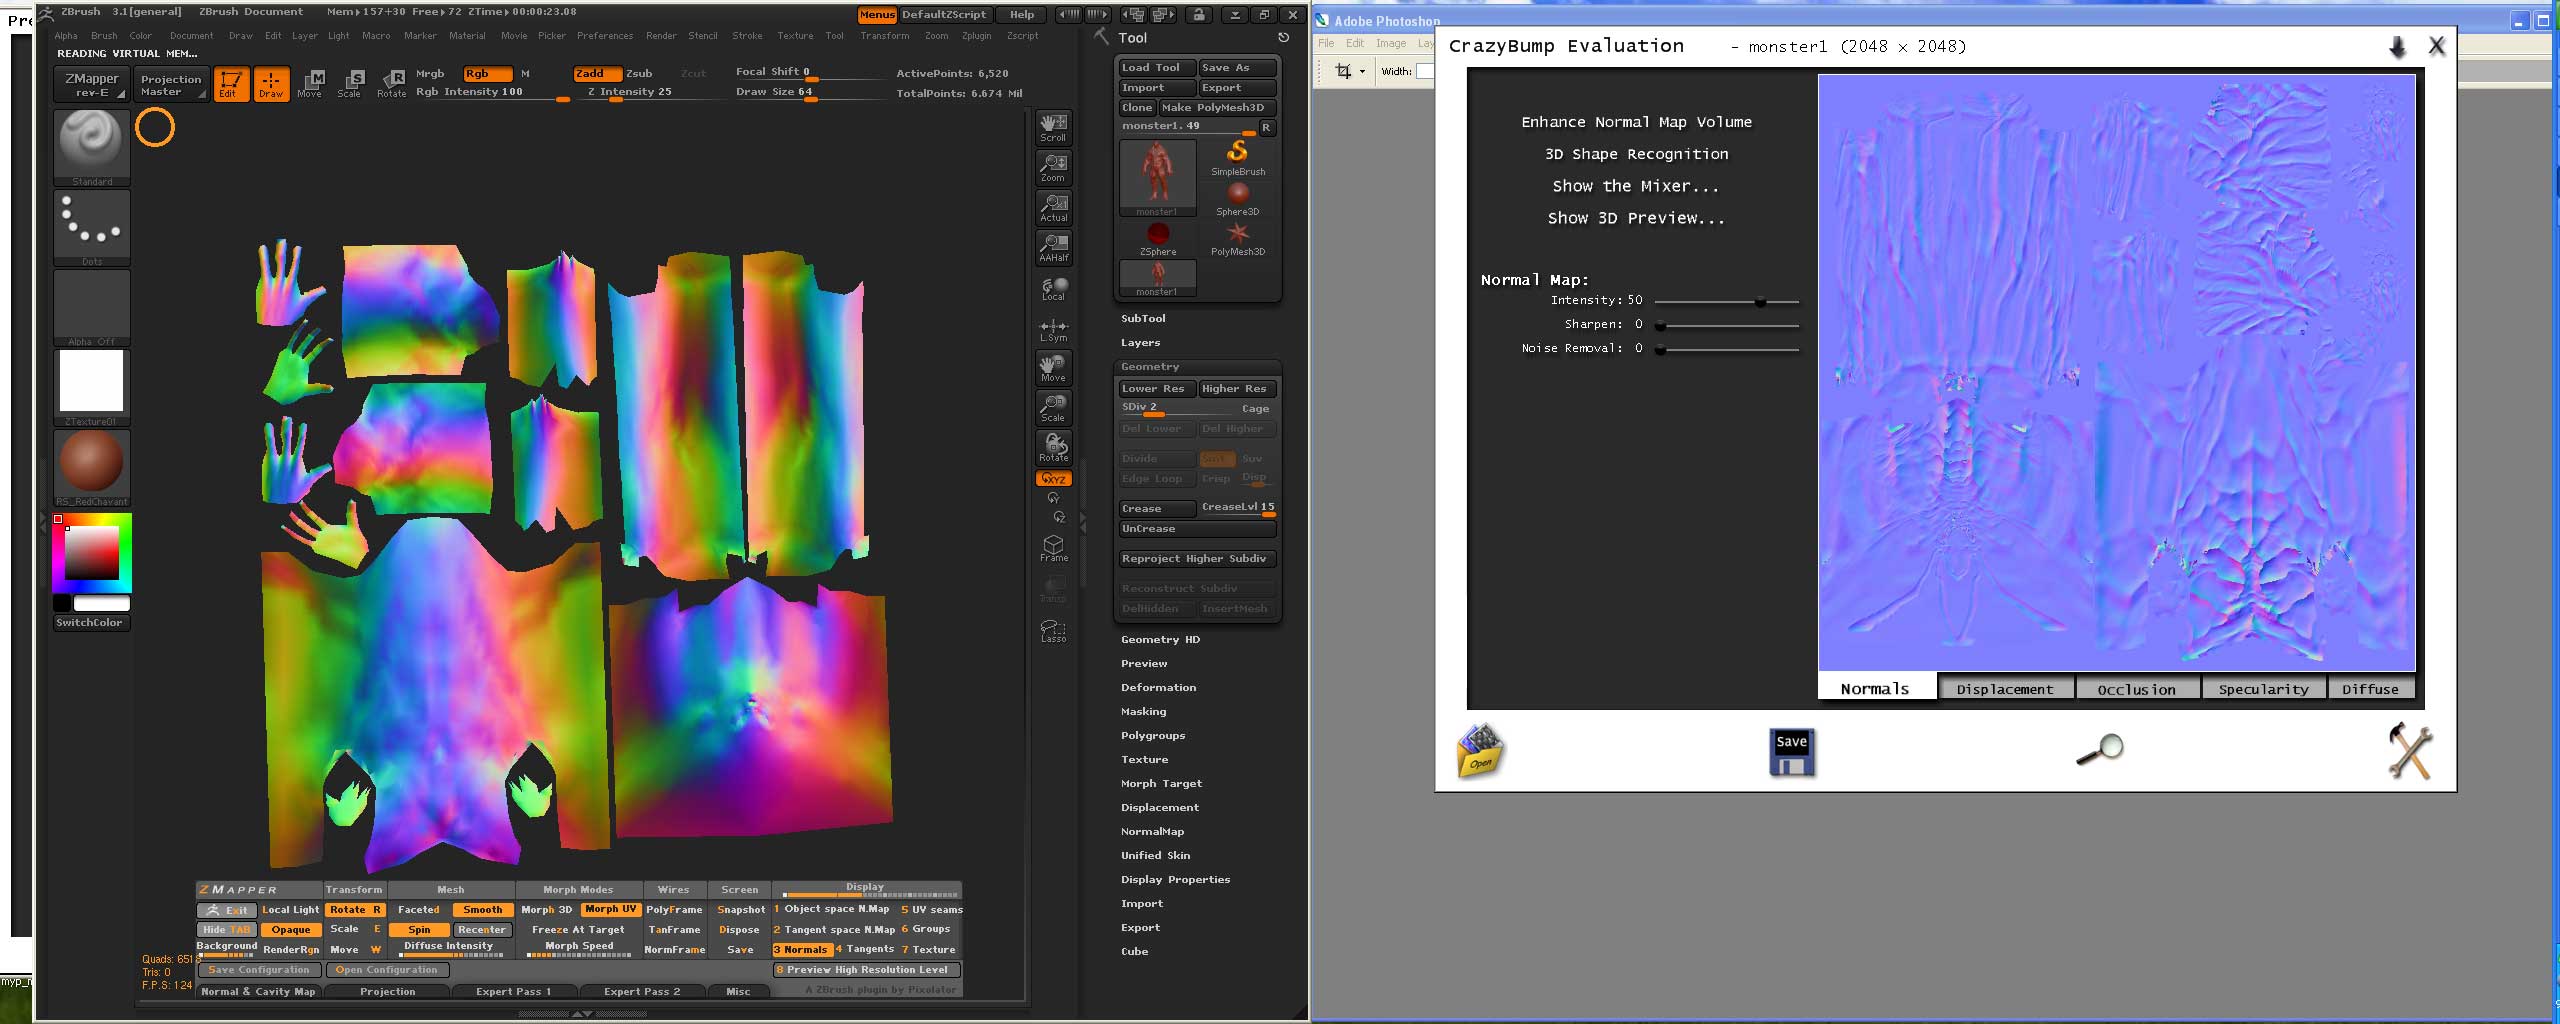This screenshot has width=2560, height=1024.
Task: Select the SimpleBrush tool icon
Action: (1238, 157)
